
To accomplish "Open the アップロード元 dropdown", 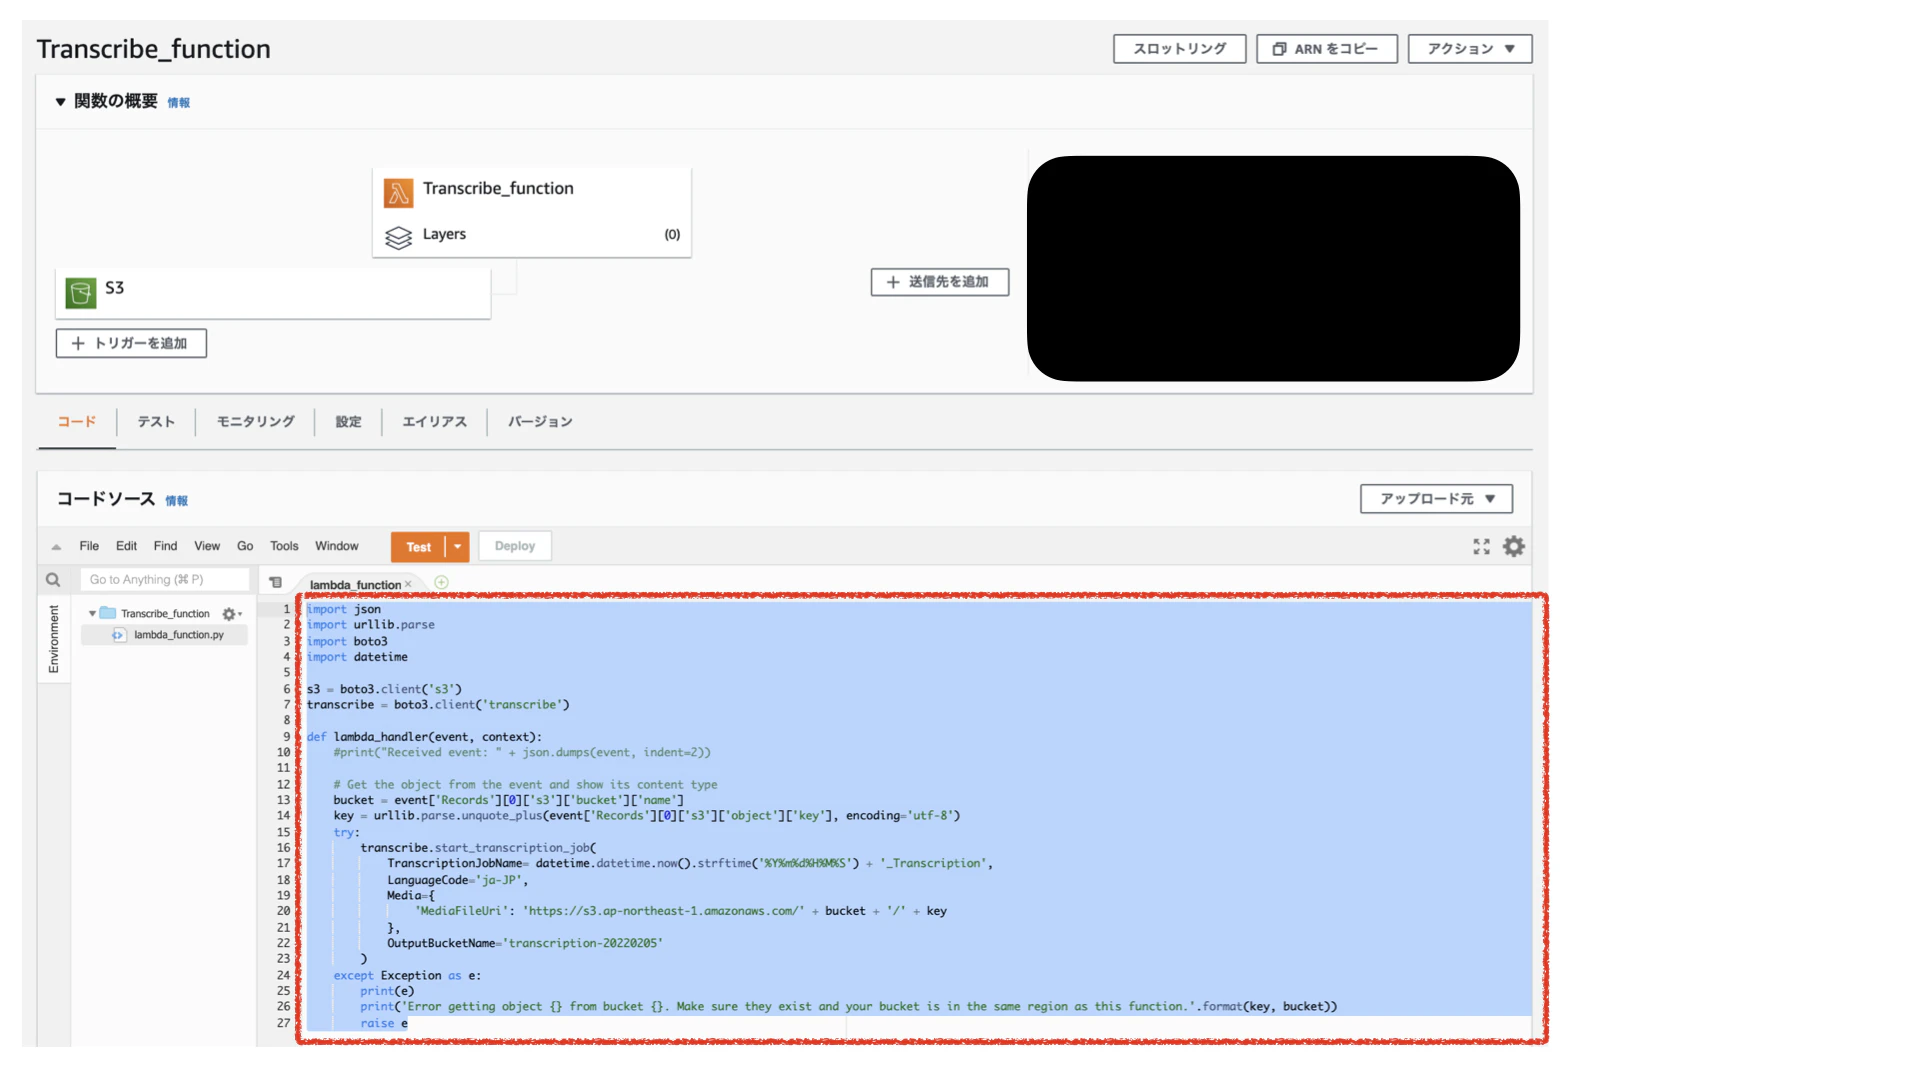I will click(1435, 499).
